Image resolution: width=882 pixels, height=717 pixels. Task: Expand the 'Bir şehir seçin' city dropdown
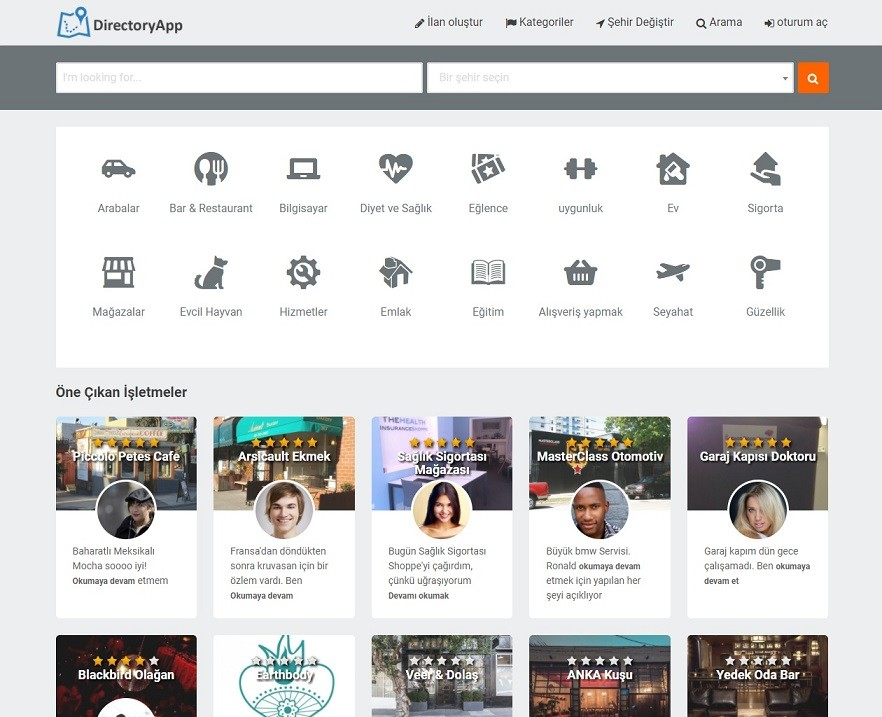tap(610, 78)
